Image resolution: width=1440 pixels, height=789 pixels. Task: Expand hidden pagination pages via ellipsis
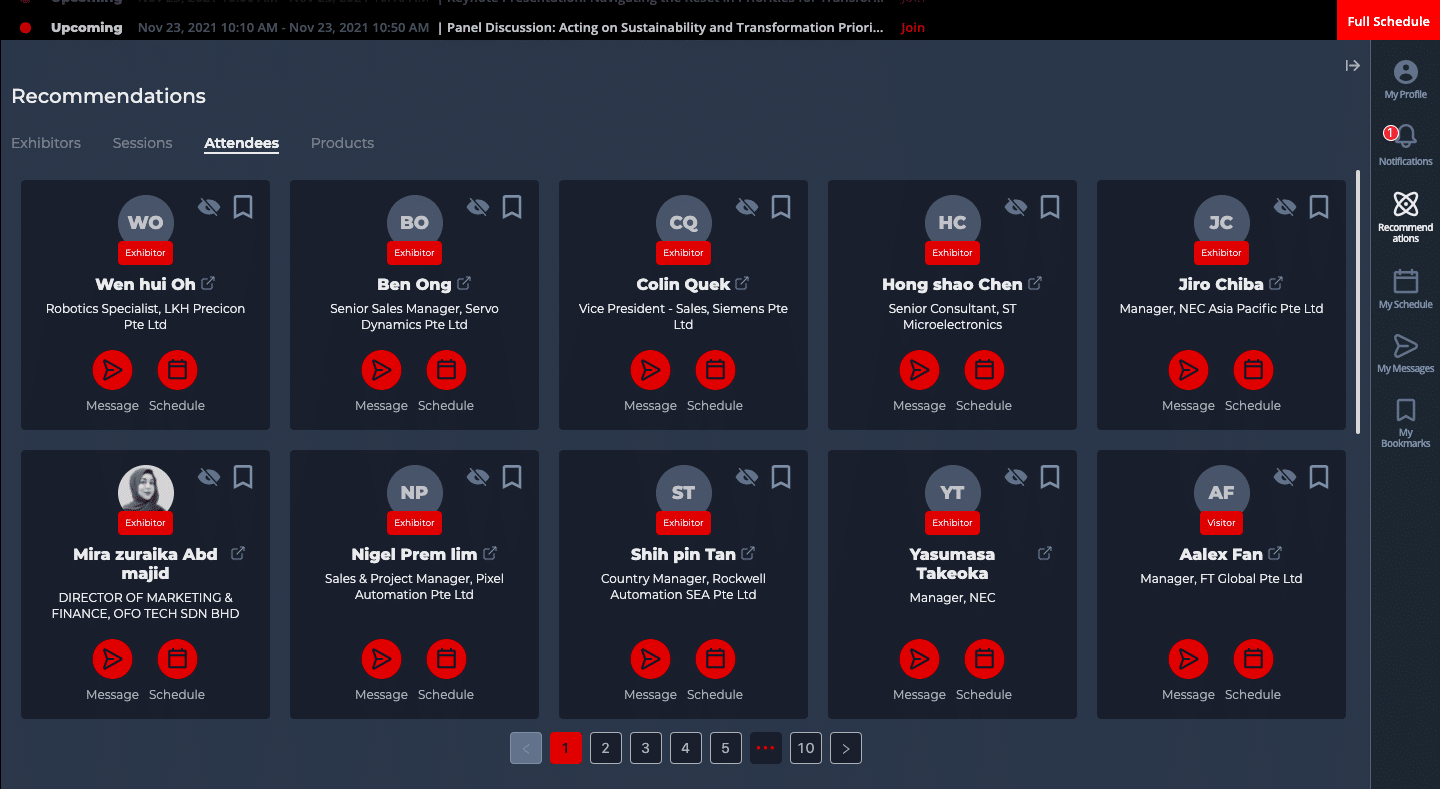coord(765,747)
